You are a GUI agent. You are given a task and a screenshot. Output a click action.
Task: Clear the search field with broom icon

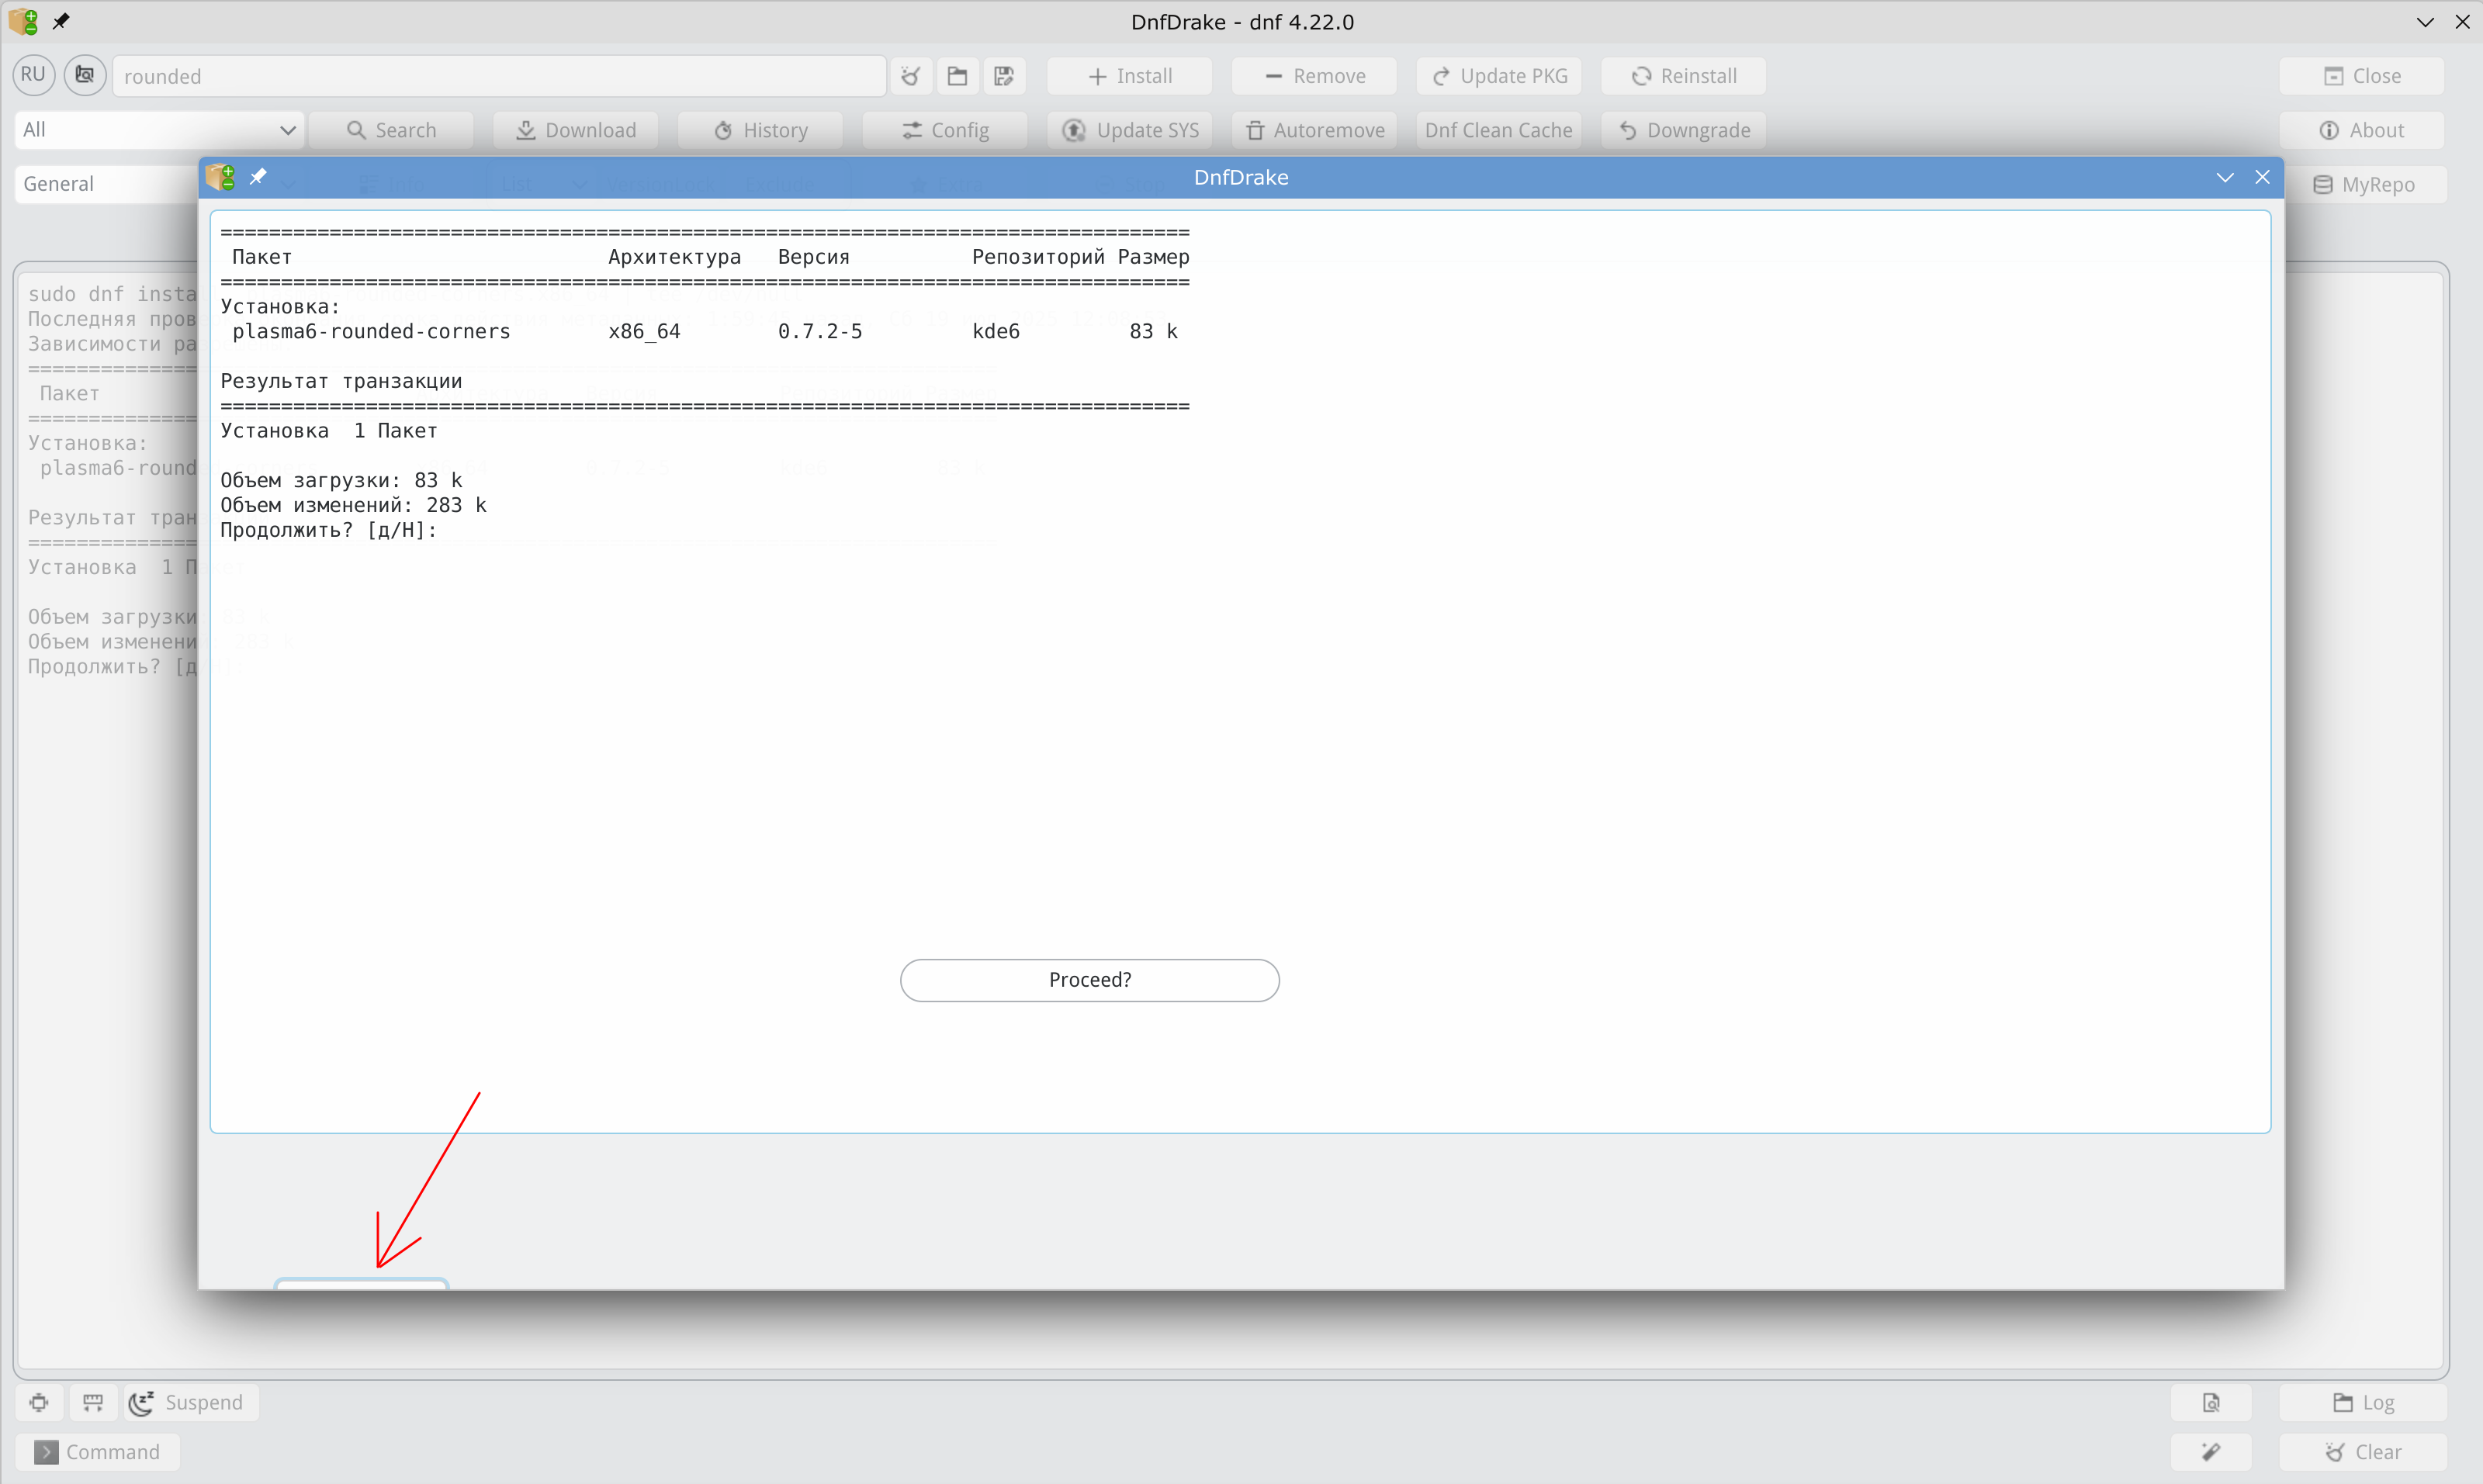pyautogui.click(x=910, y=76)
